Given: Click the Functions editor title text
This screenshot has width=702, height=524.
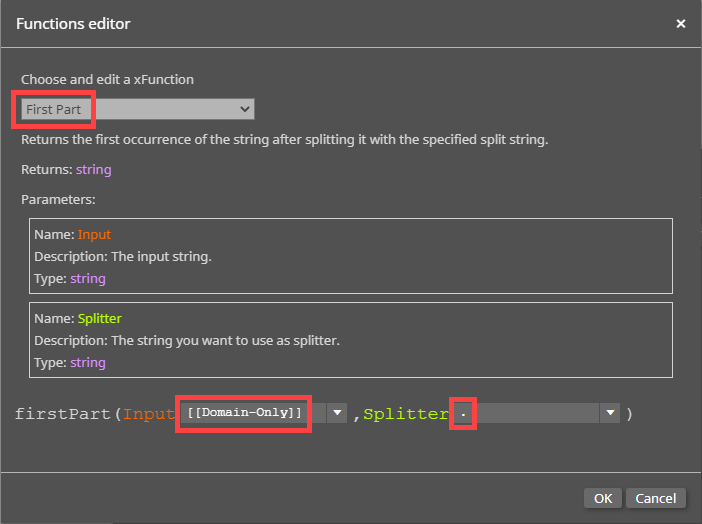Looking at the screenshot, I should pyautogui.click(x=73, y=23).
